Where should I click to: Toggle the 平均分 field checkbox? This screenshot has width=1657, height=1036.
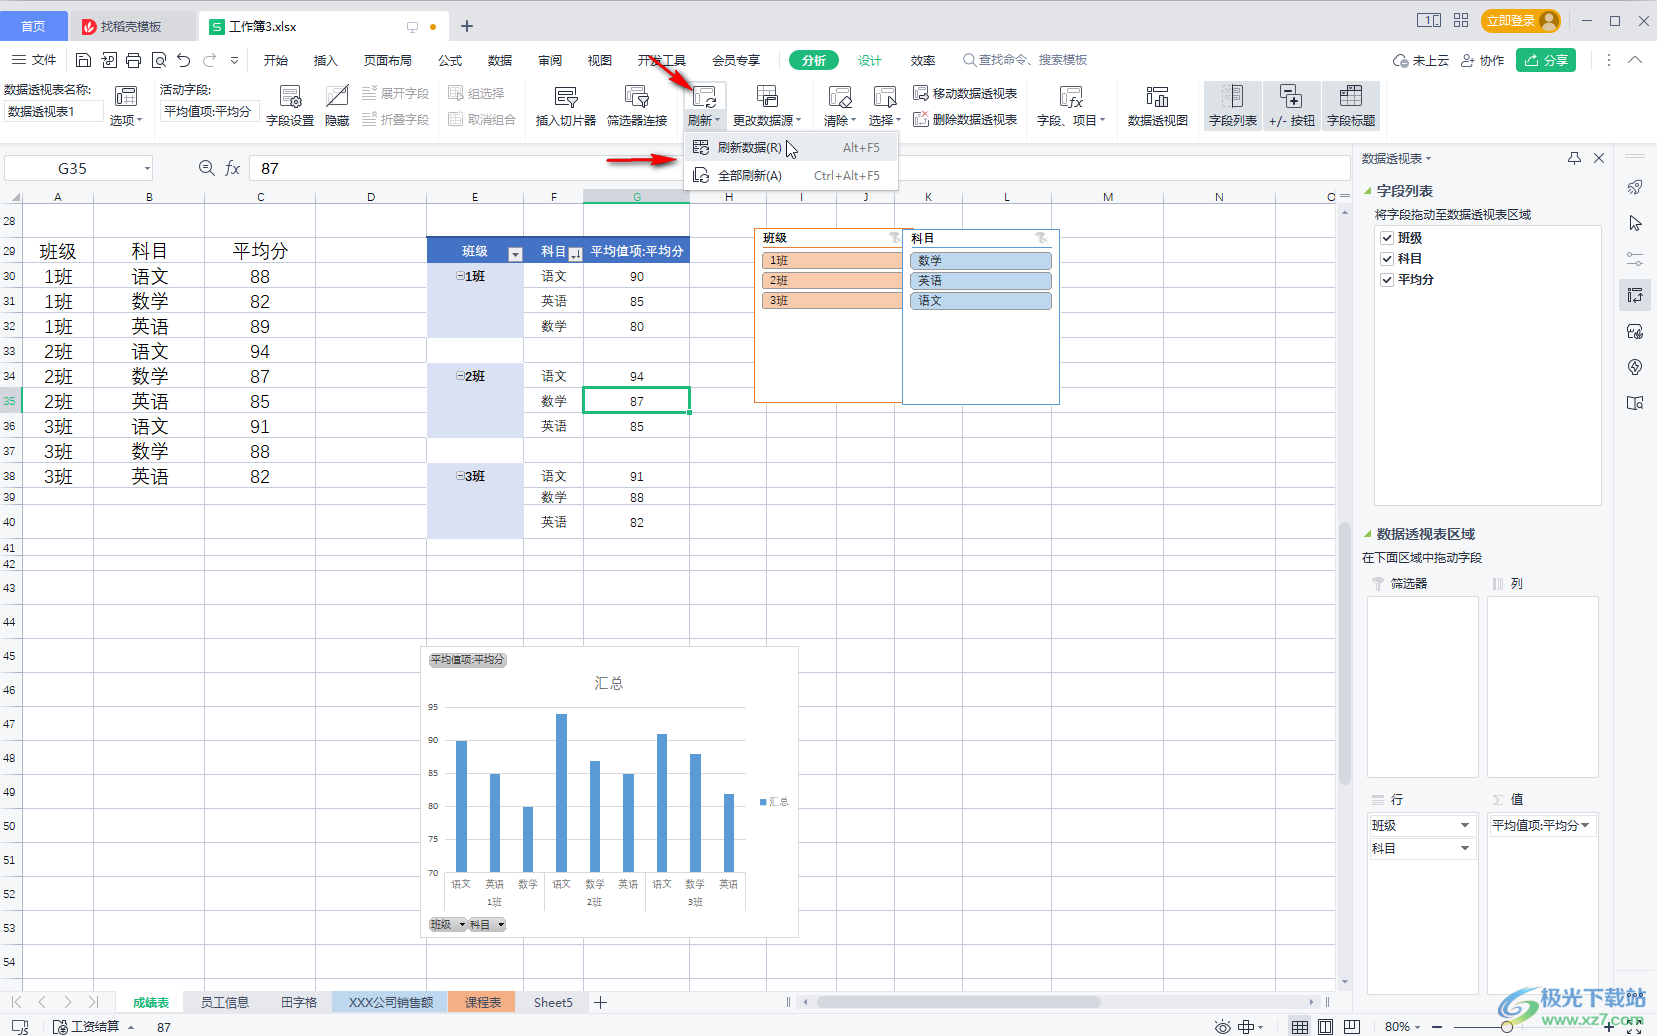pos(1387,280)
